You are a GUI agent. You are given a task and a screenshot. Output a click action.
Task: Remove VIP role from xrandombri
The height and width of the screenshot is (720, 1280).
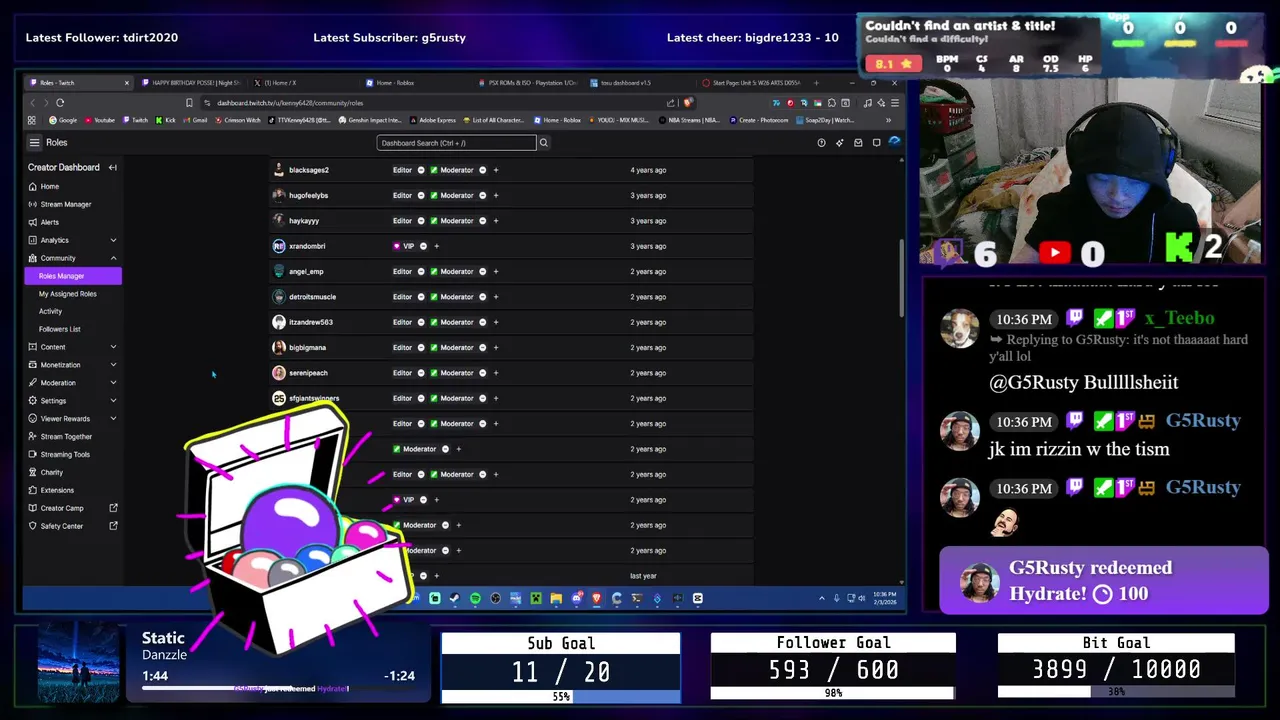pyautogui.click(x=423, y=246)
